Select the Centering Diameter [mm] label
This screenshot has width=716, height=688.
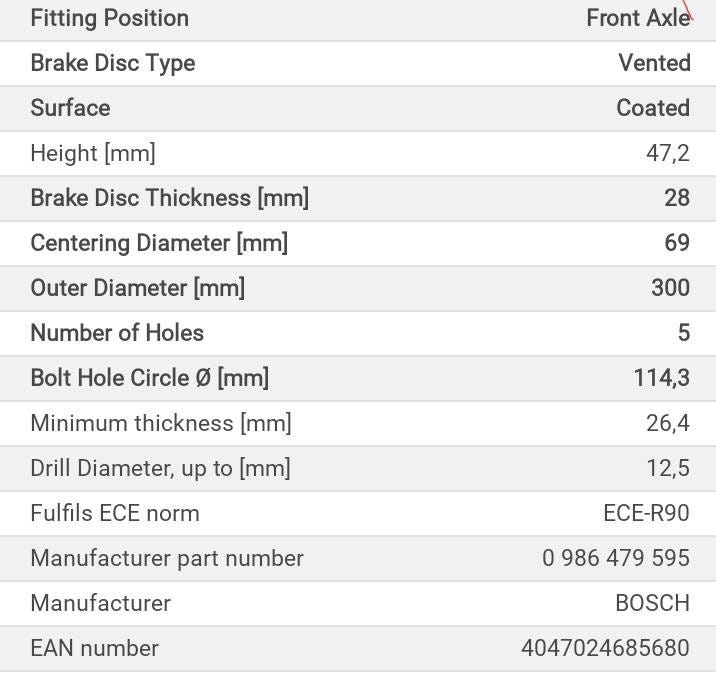tap(159, 243)
